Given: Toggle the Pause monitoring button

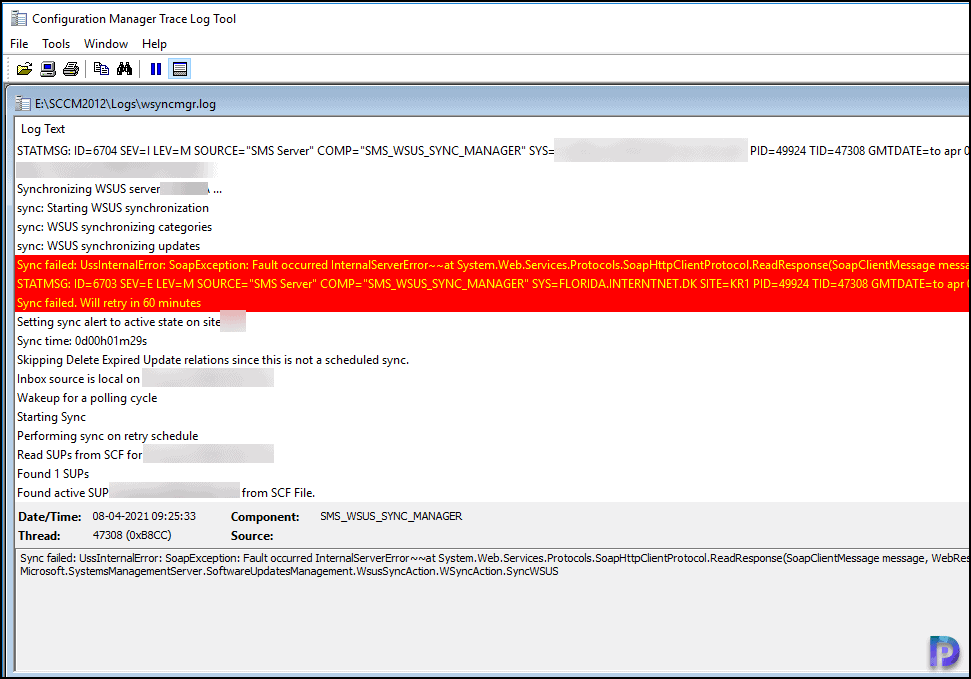Looking at the screenshot, I should coord(156,69).
